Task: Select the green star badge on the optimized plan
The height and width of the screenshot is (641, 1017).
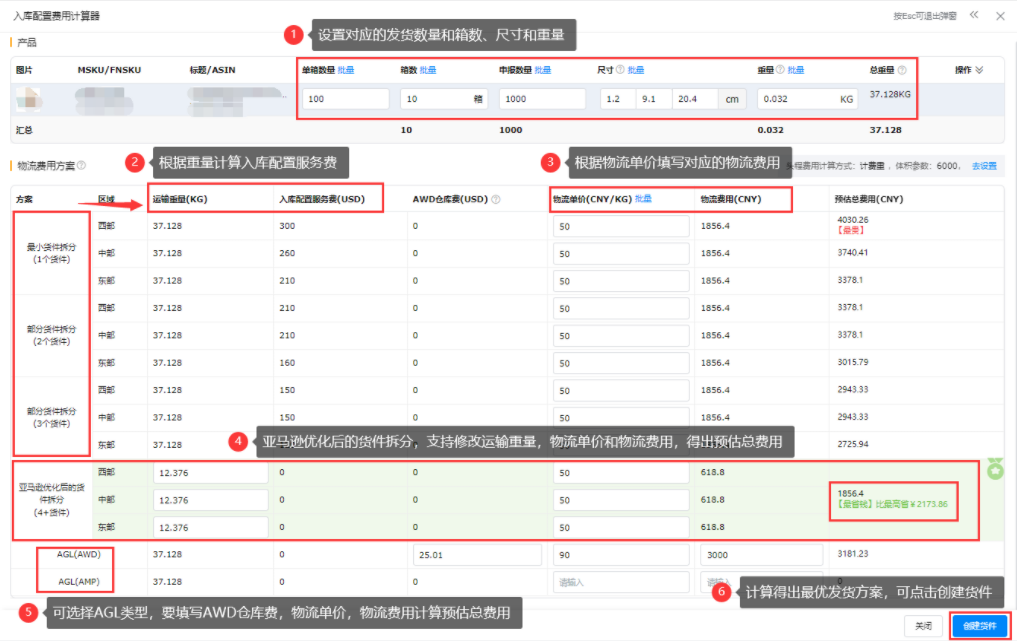Action: [995, 470]
